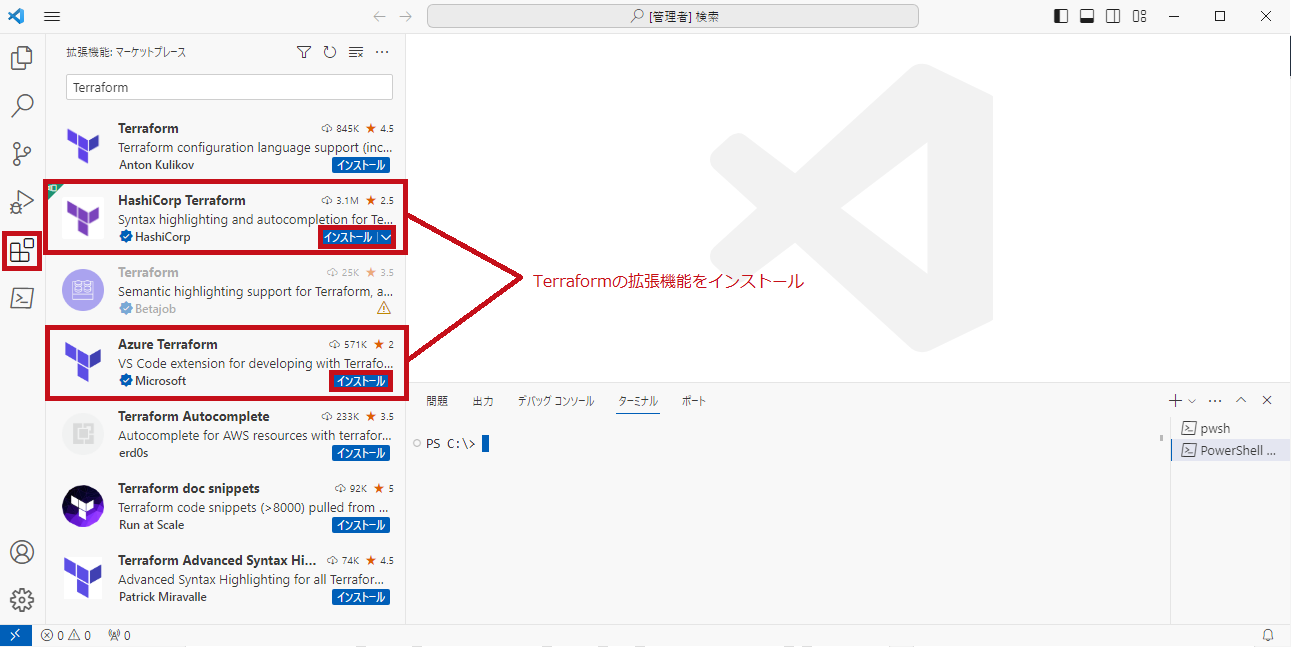Switch to the デバッグ コンソール tab
The image size is (1291, 647).
[556, 401]
